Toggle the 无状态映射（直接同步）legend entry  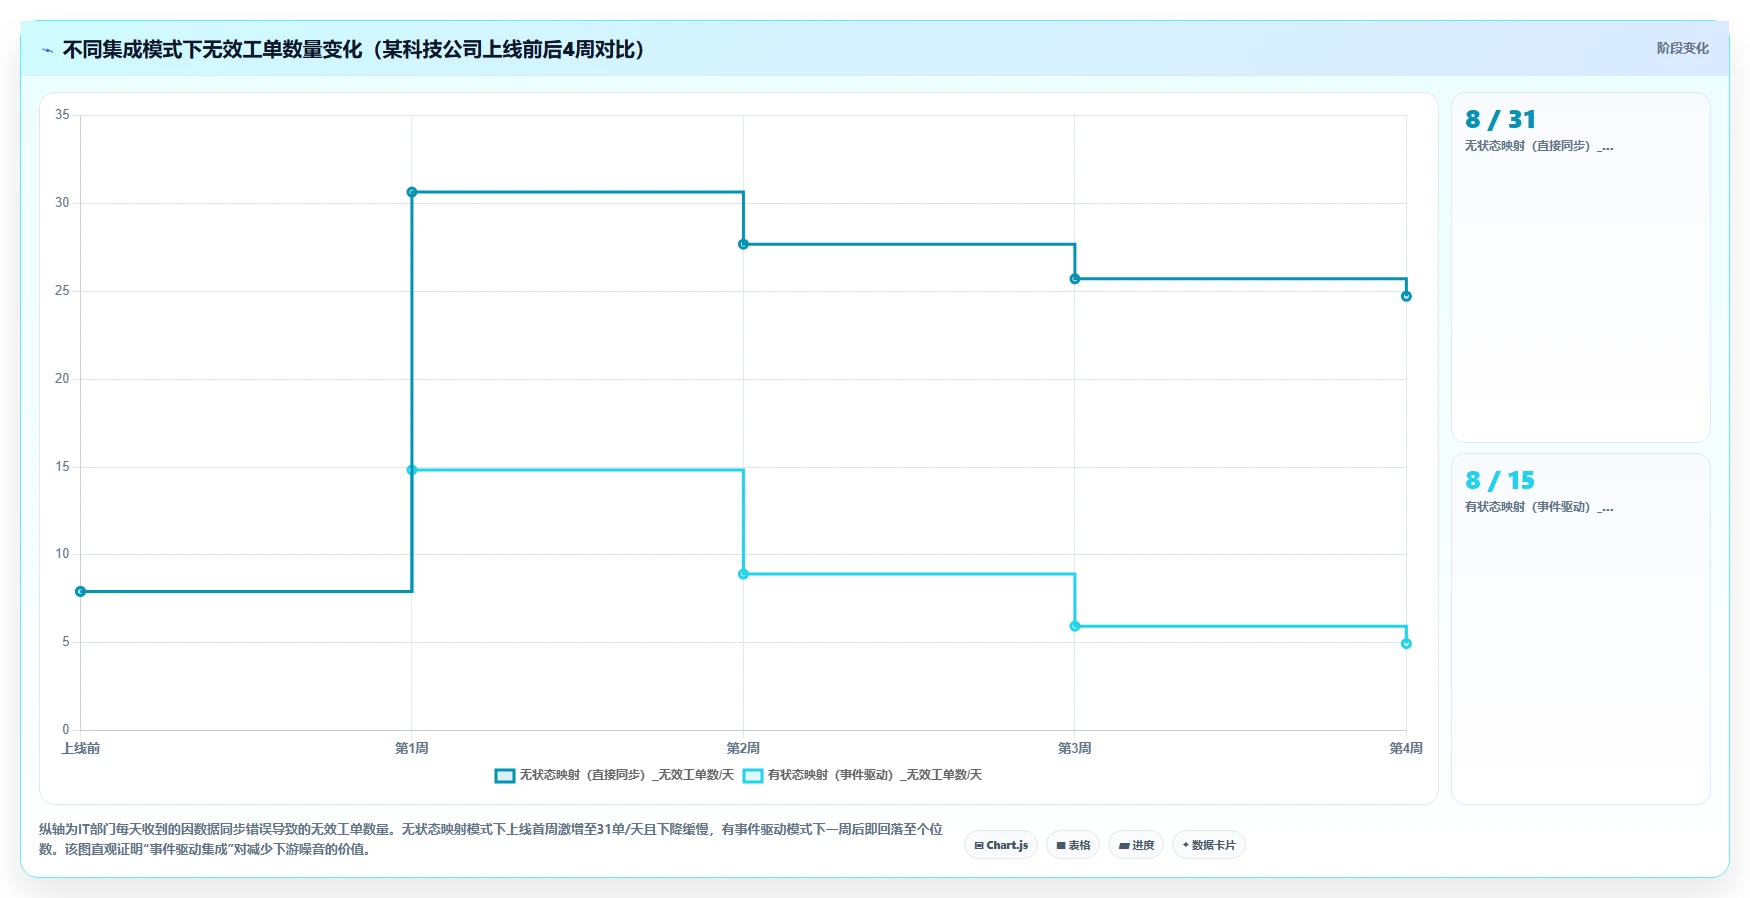coord(614,775)
